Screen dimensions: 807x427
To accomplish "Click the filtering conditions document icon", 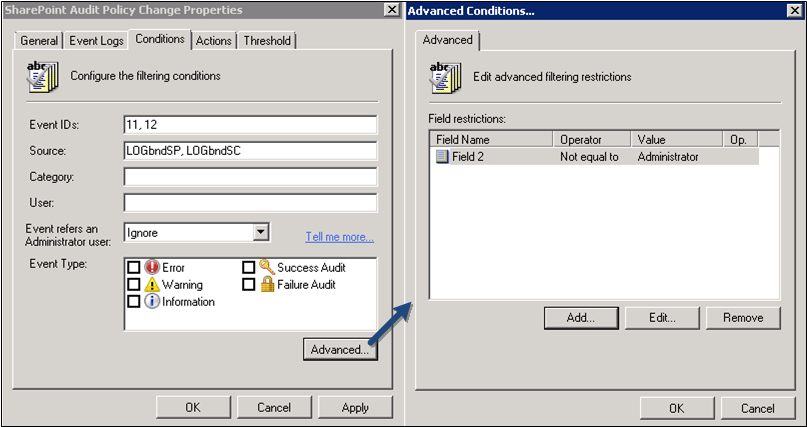I will [43, 77].
